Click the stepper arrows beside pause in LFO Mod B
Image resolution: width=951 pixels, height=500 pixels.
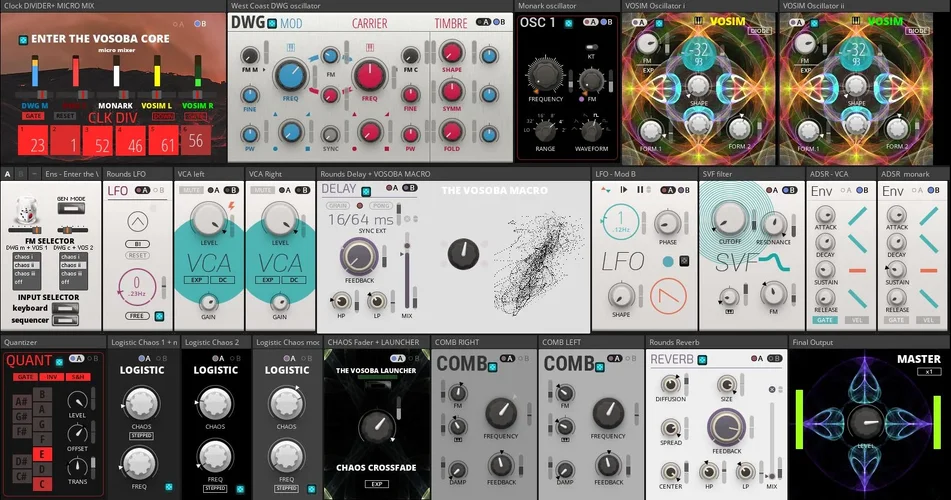649,190
